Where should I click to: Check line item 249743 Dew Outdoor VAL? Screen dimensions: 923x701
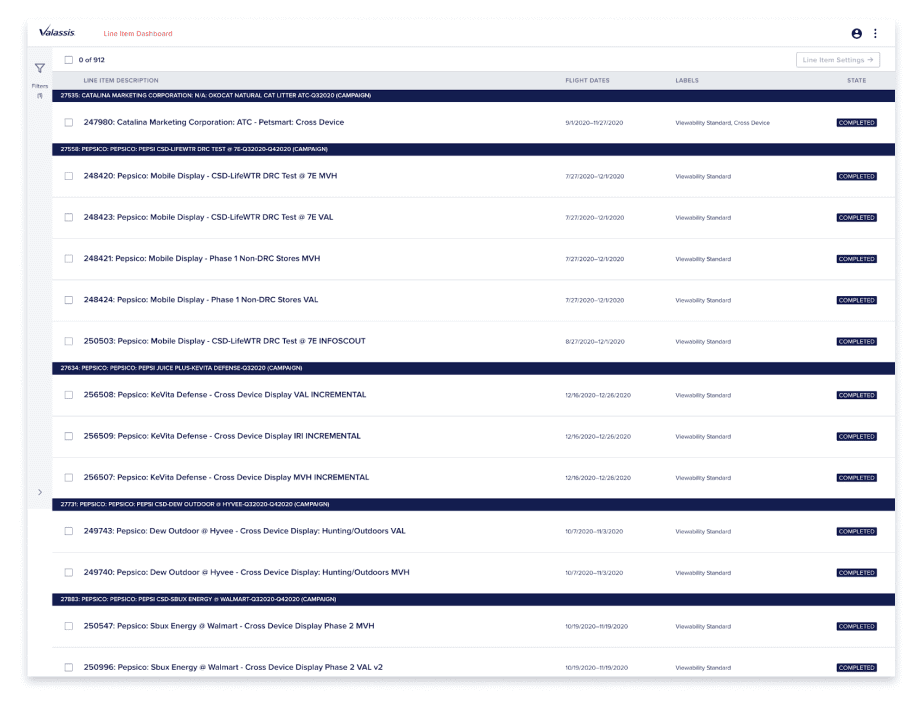69,531
